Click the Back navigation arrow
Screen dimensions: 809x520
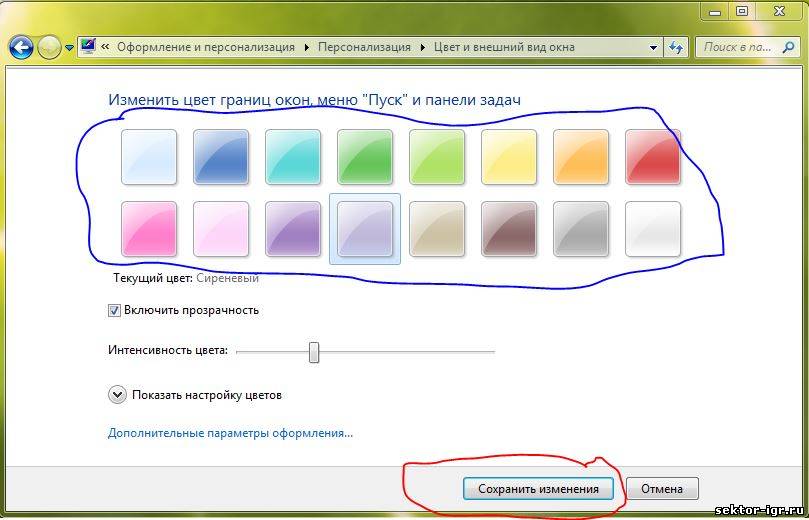pyautogui.click(x=22, y=47)
